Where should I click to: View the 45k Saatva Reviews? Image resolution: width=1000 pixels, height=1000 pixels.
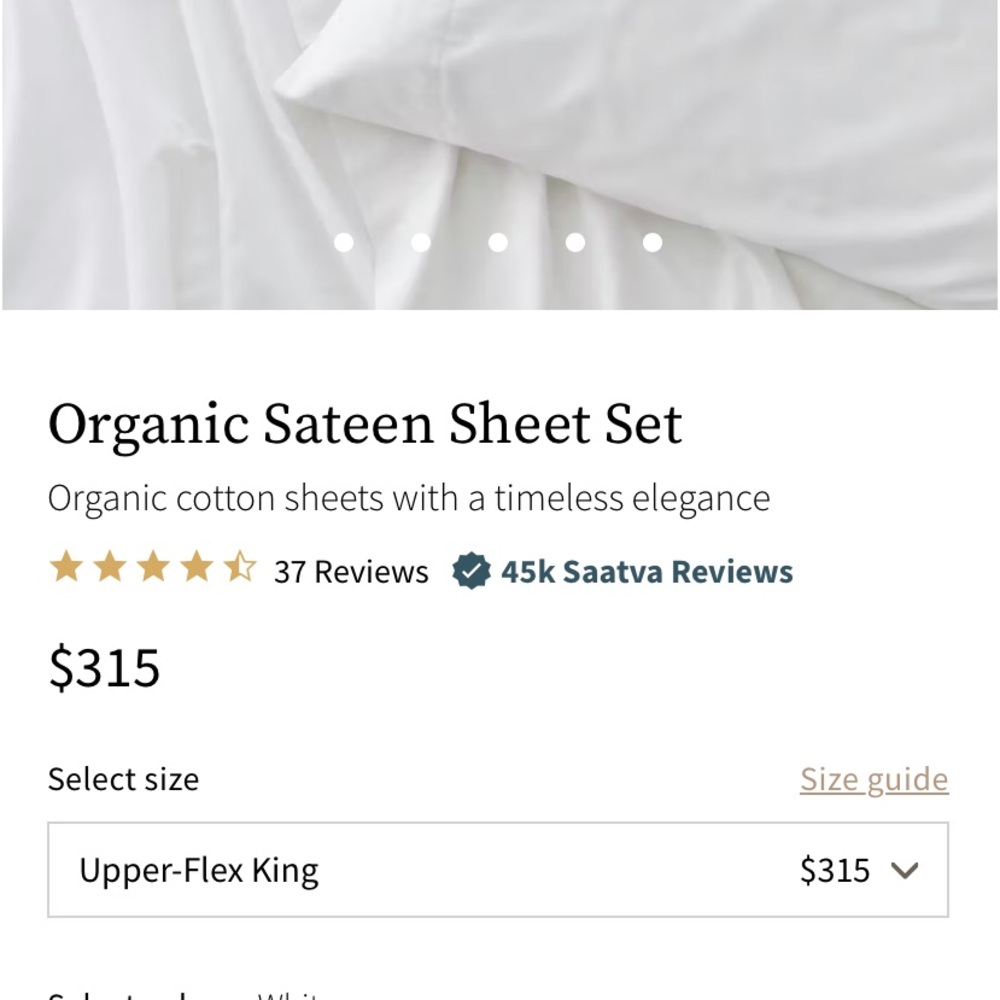(x=646, y=571)
